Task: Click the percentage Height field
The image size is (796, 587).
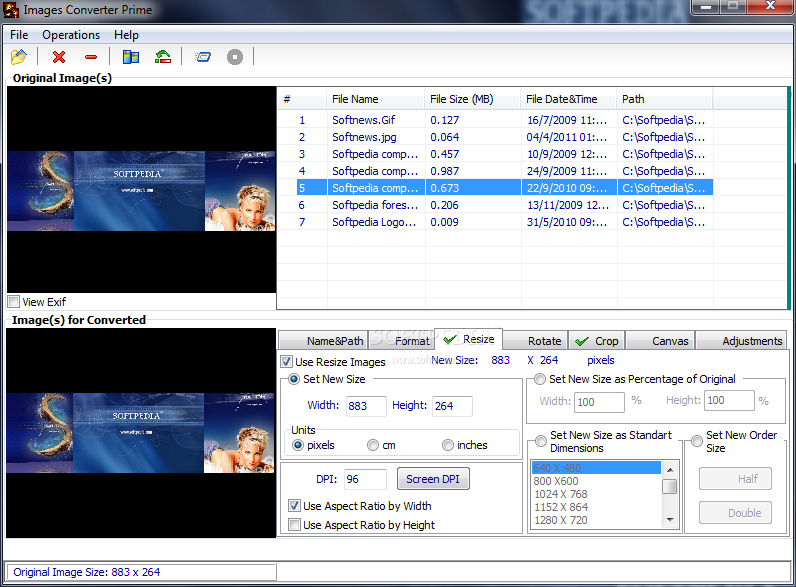Action: coord(729,400)
